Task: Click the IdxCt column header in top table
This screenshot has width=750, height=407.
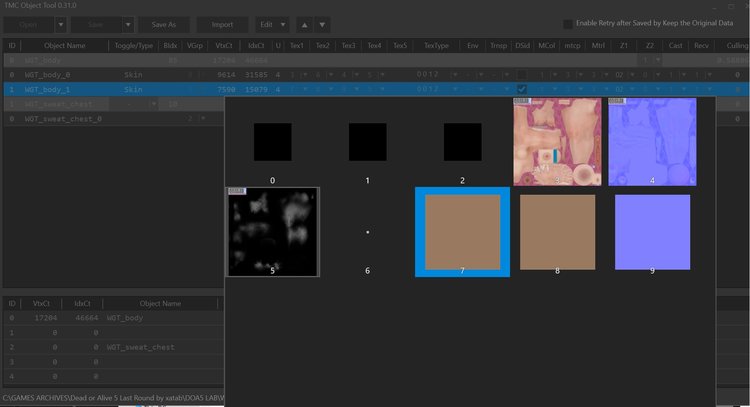Action: [256, 45]
